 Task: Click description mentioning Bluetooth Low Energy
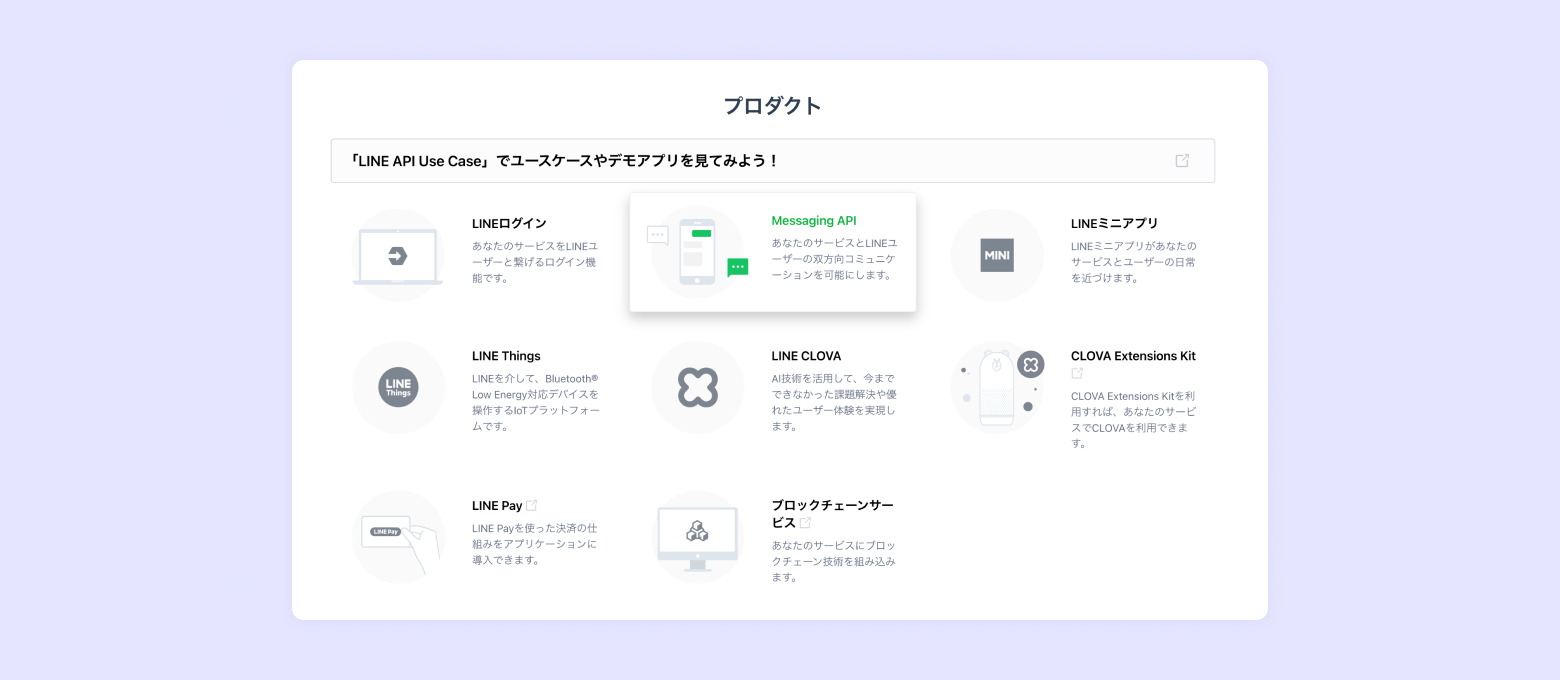click(x=536, y=403)
